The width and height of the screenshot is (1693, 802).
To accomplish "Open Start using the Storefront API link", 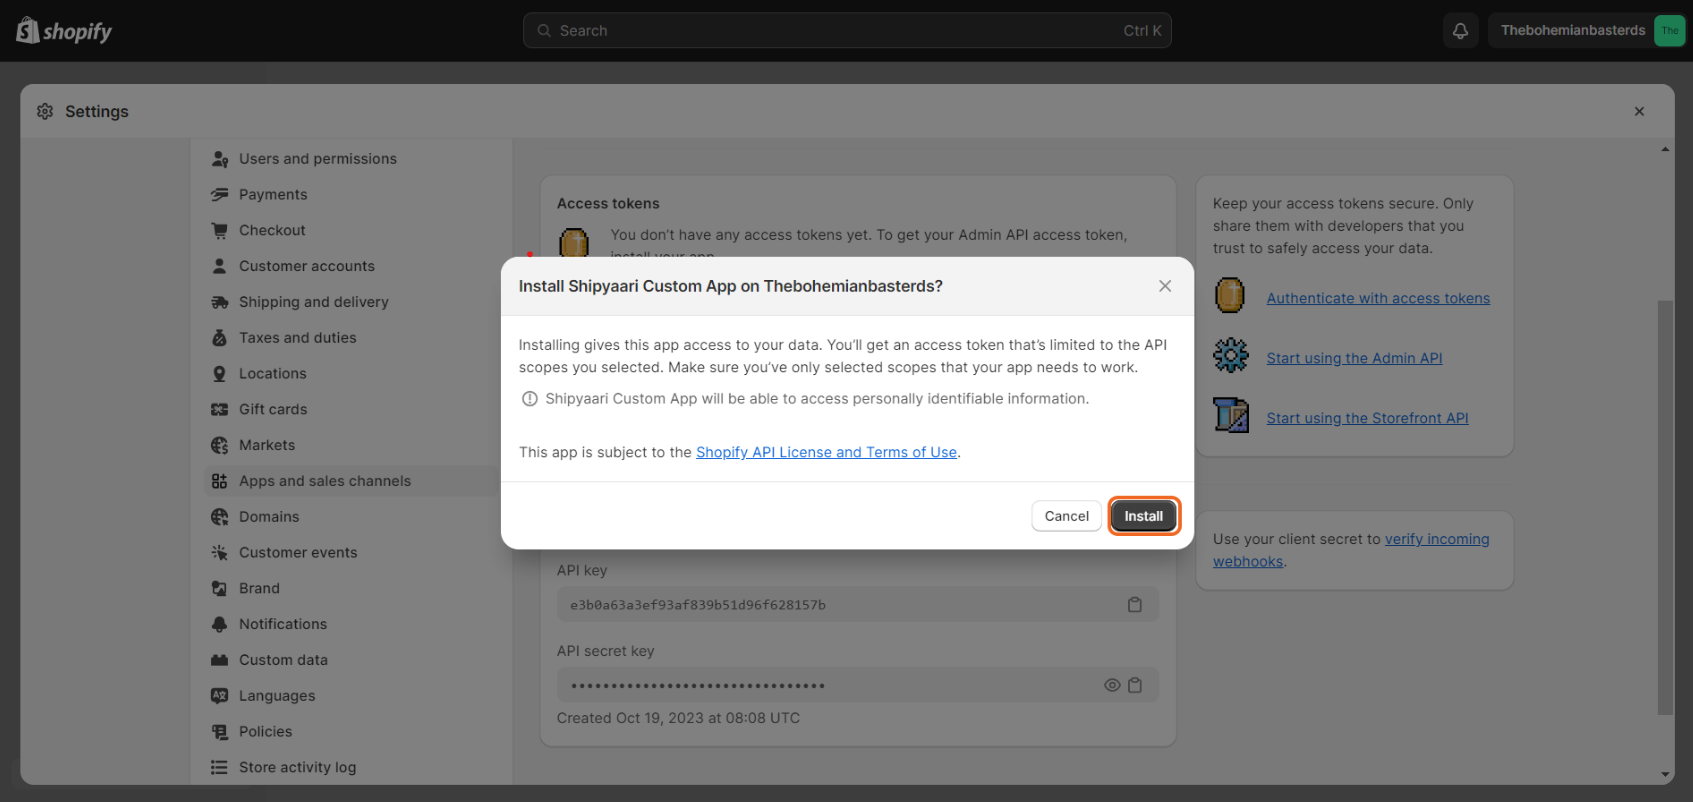I will click(x=1367, y=418).
